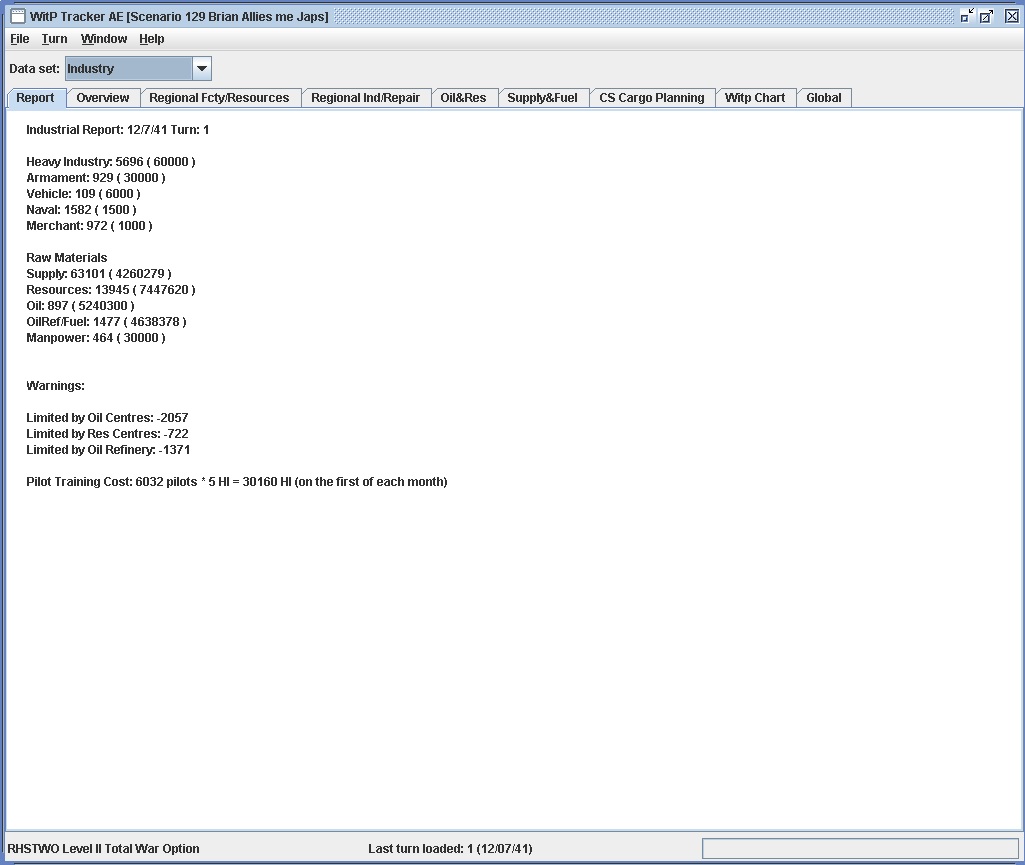Click the iconify window button
Viewport: 1025px width, 865px height.
pyautogui.click(x=967, y=16)
